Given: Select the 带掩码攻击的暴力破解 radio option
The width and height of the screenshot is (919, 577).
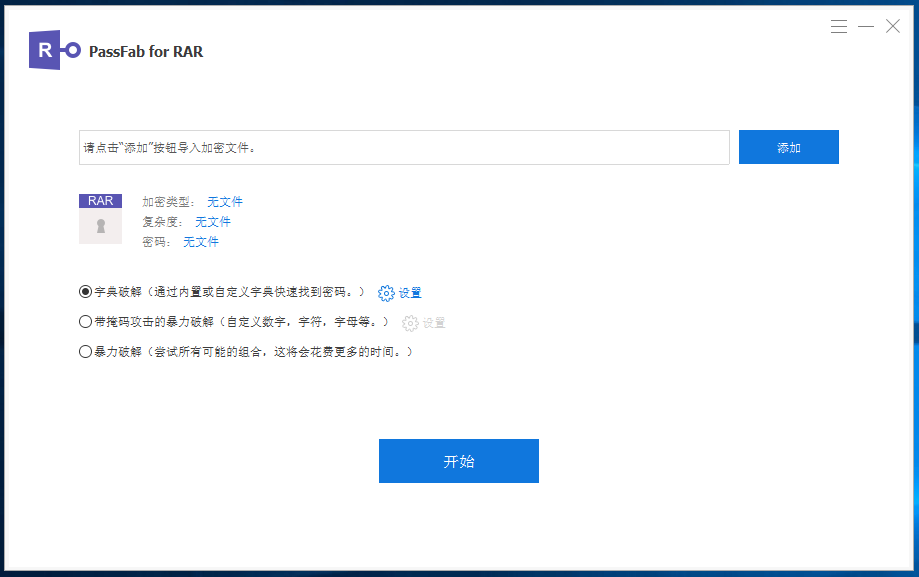Looking at the screenshot, I should coord(85,322).
